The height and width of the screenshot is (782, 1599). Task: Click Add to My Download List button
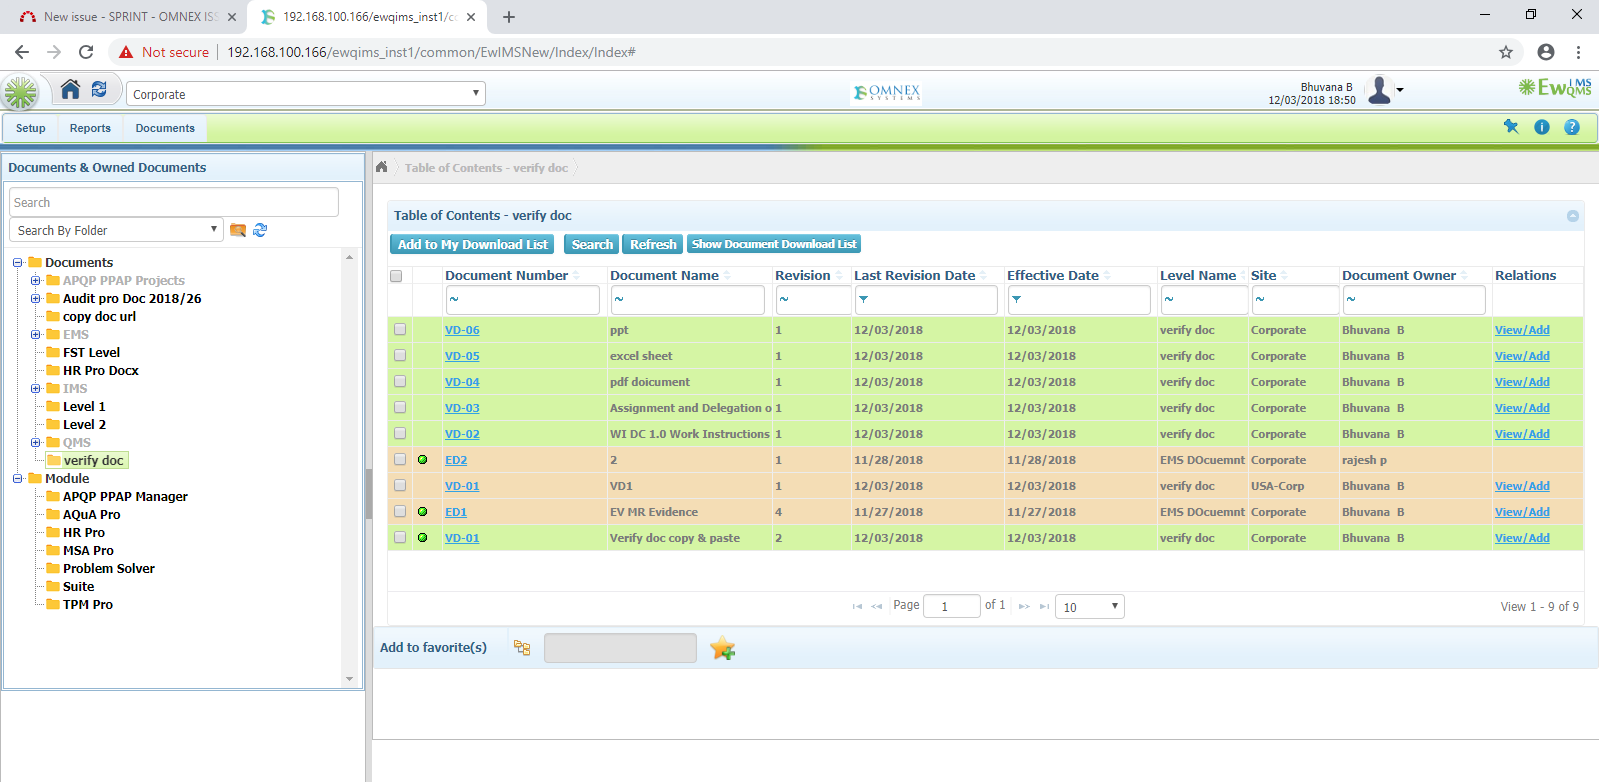472,244
